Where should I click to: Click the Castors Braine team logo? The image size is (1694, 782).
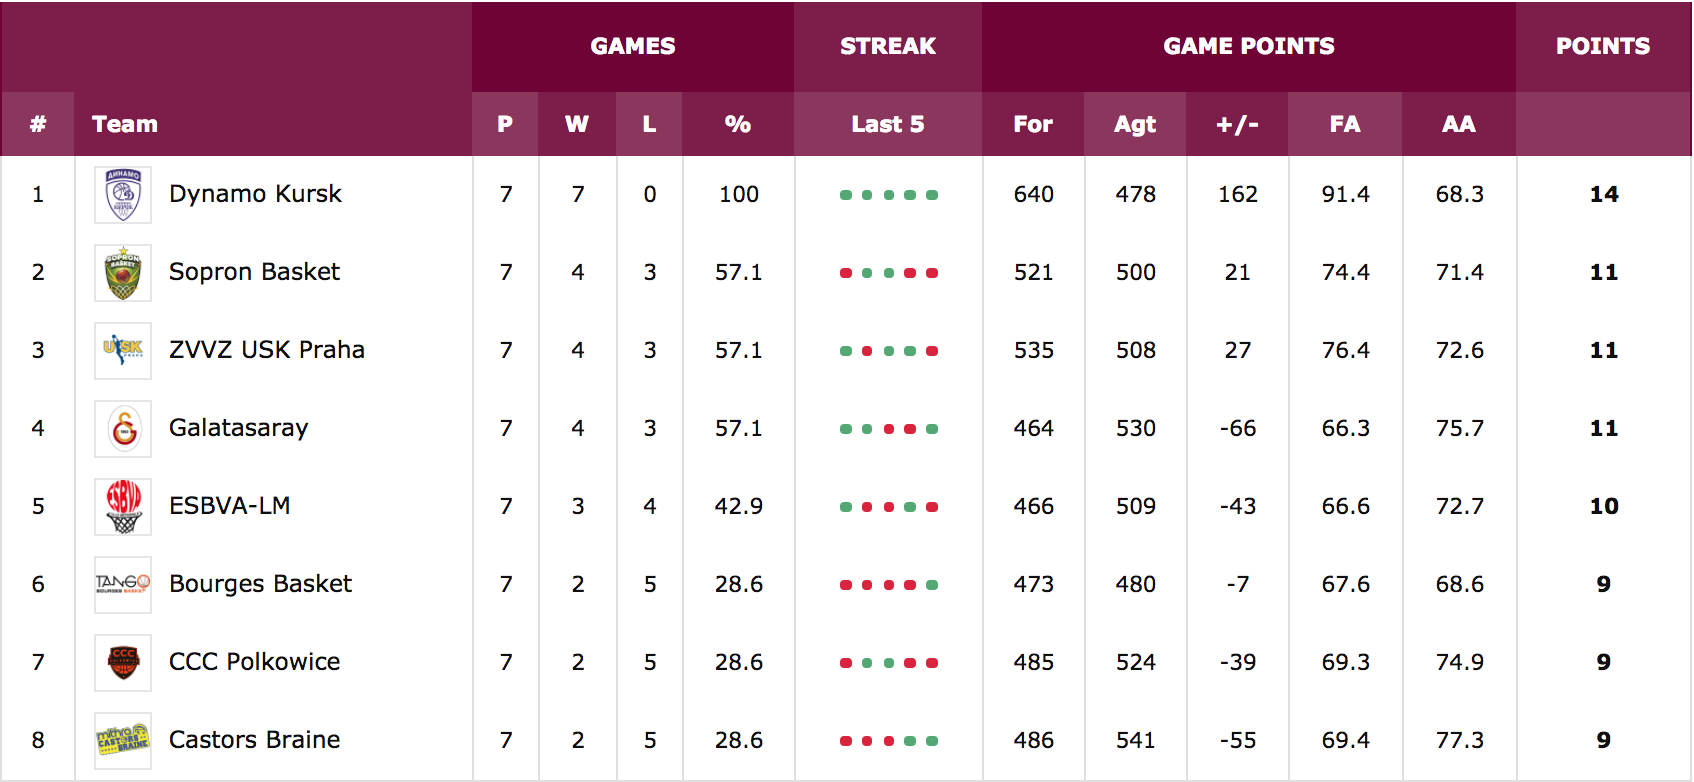click(123, 741)
